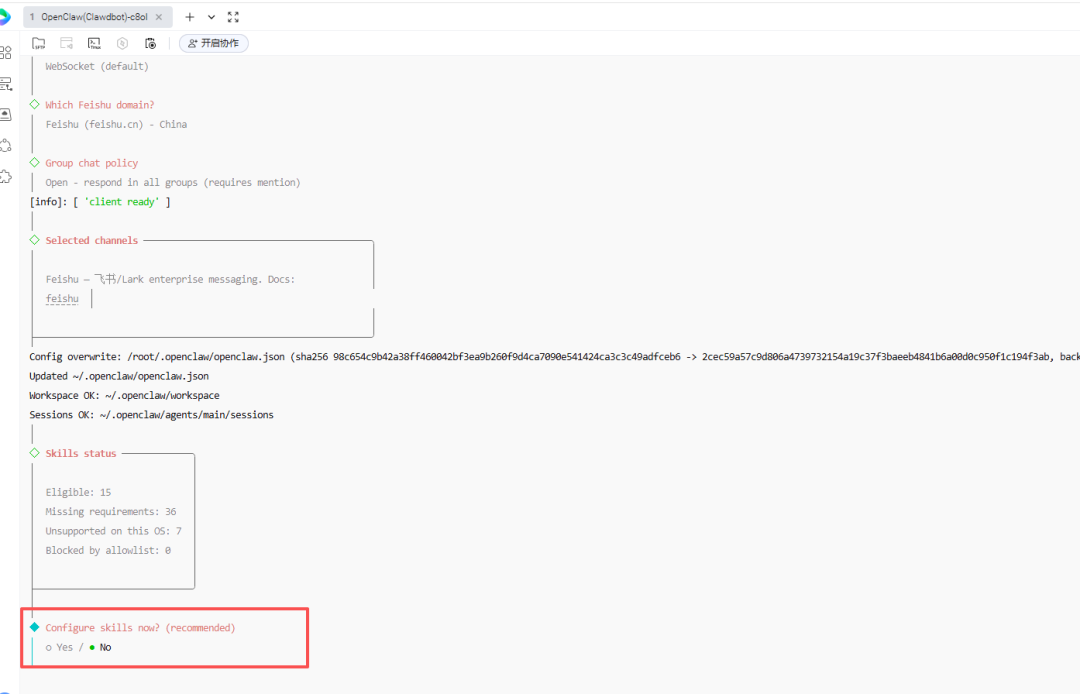This screenshot has height=694, width=1080.
Task: Click the 'Config overwrite' sha256 output line
Action: coord(554,357)
